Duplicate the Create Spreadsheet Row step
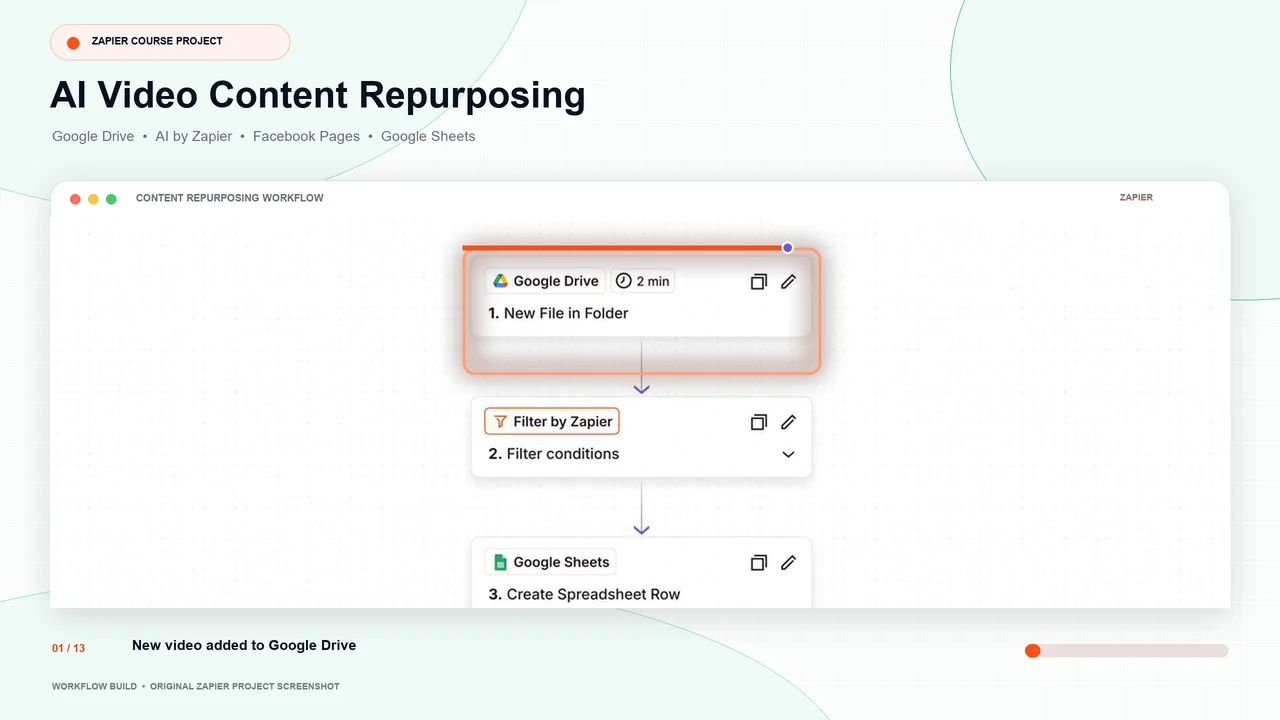Screen dimensions: 1280x720 tap(758, 563)
